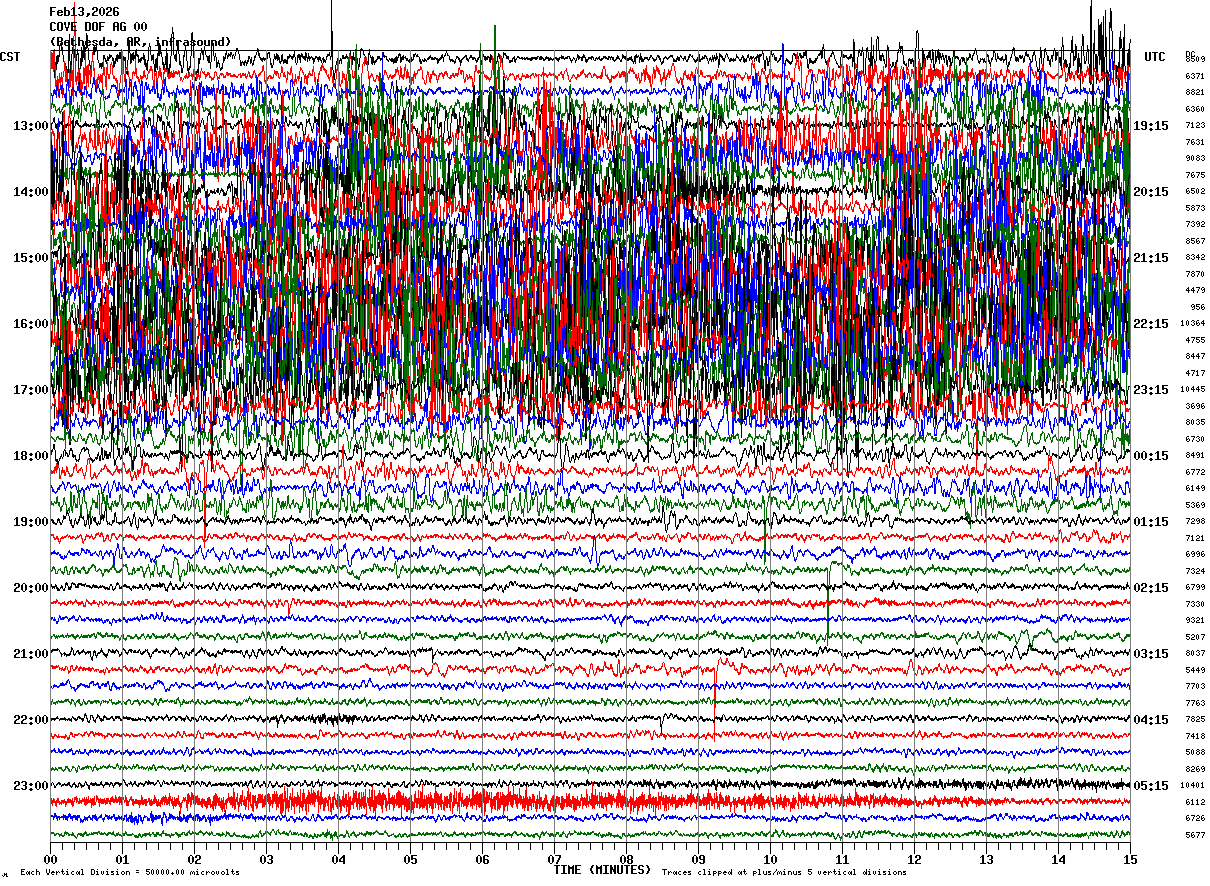
Task: Click the '13' minute axis tick label
Action: pos(986,859)
